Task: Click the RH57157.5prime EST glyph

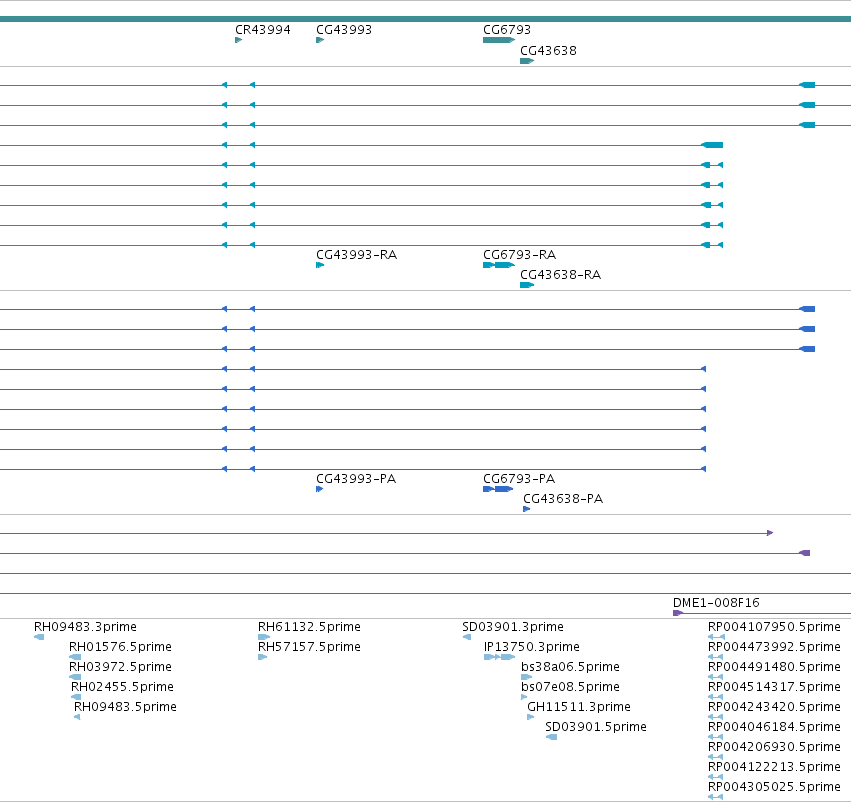Action: 263,657
